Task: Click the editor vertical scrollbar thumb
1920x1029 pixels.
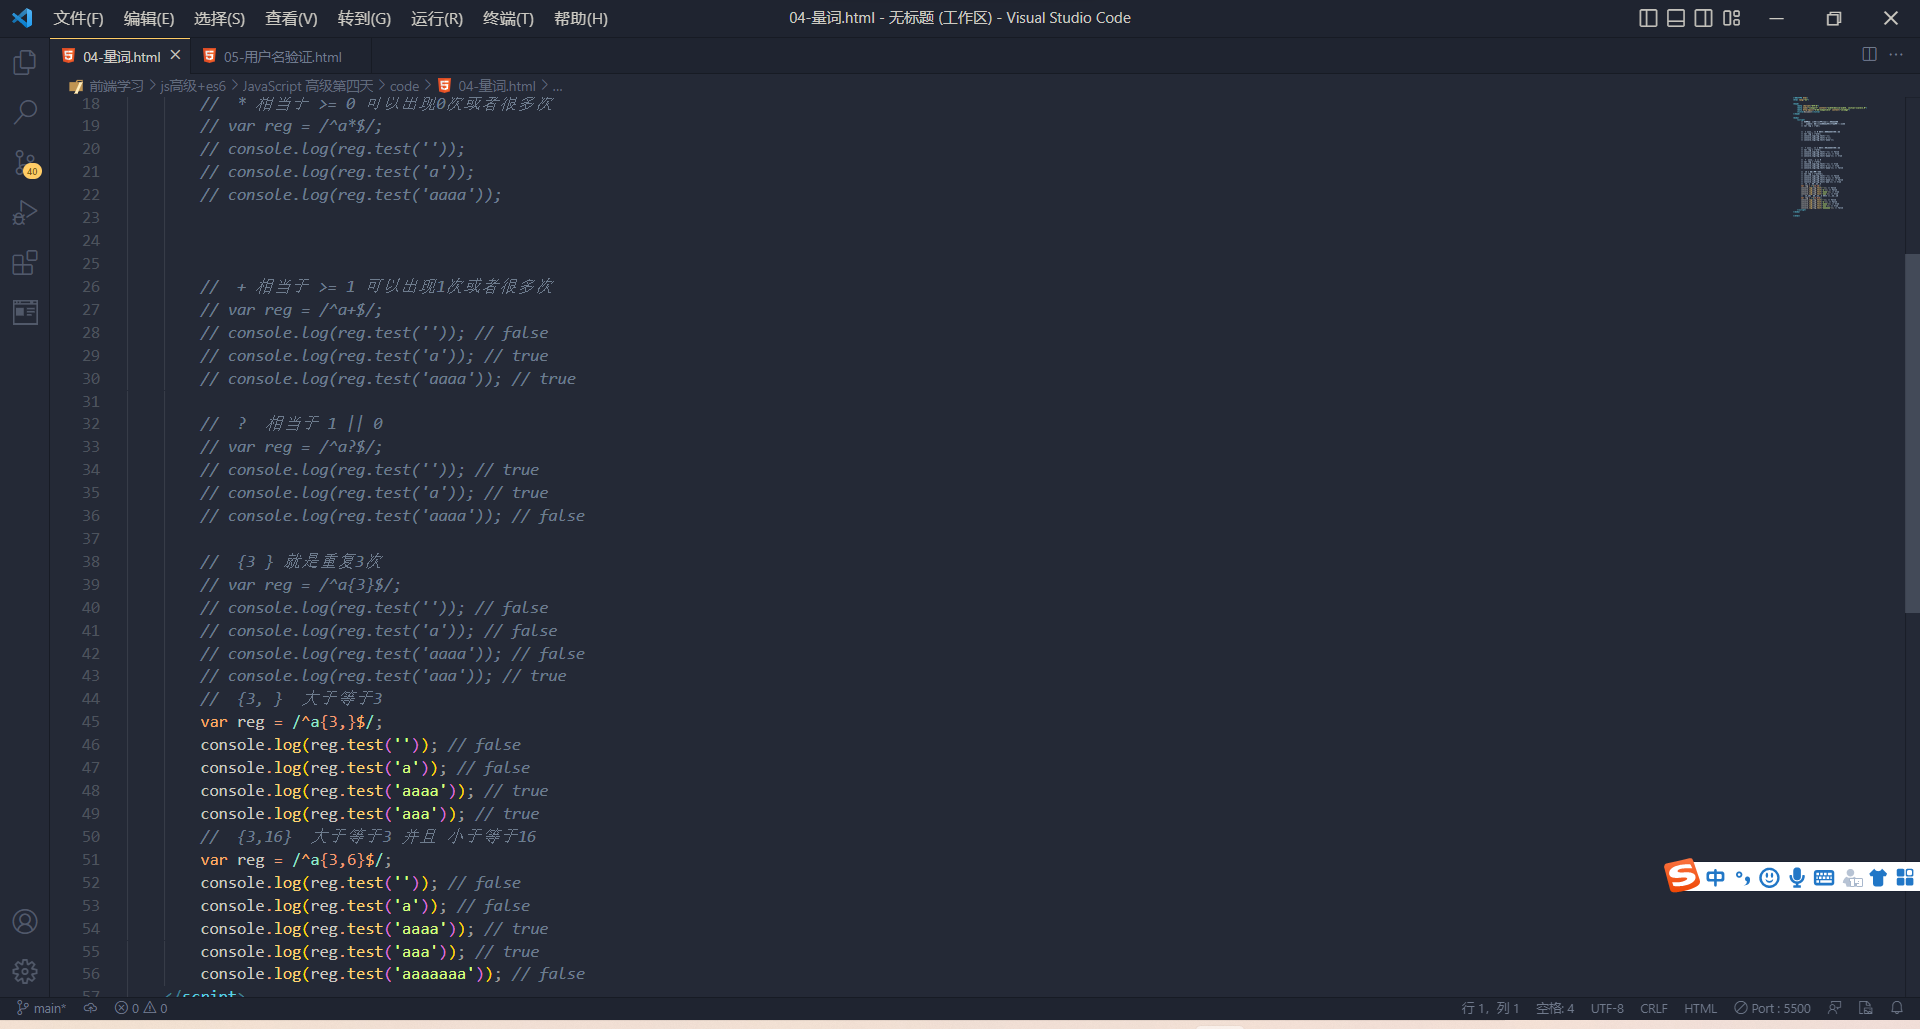Action: coord(1912,433)
